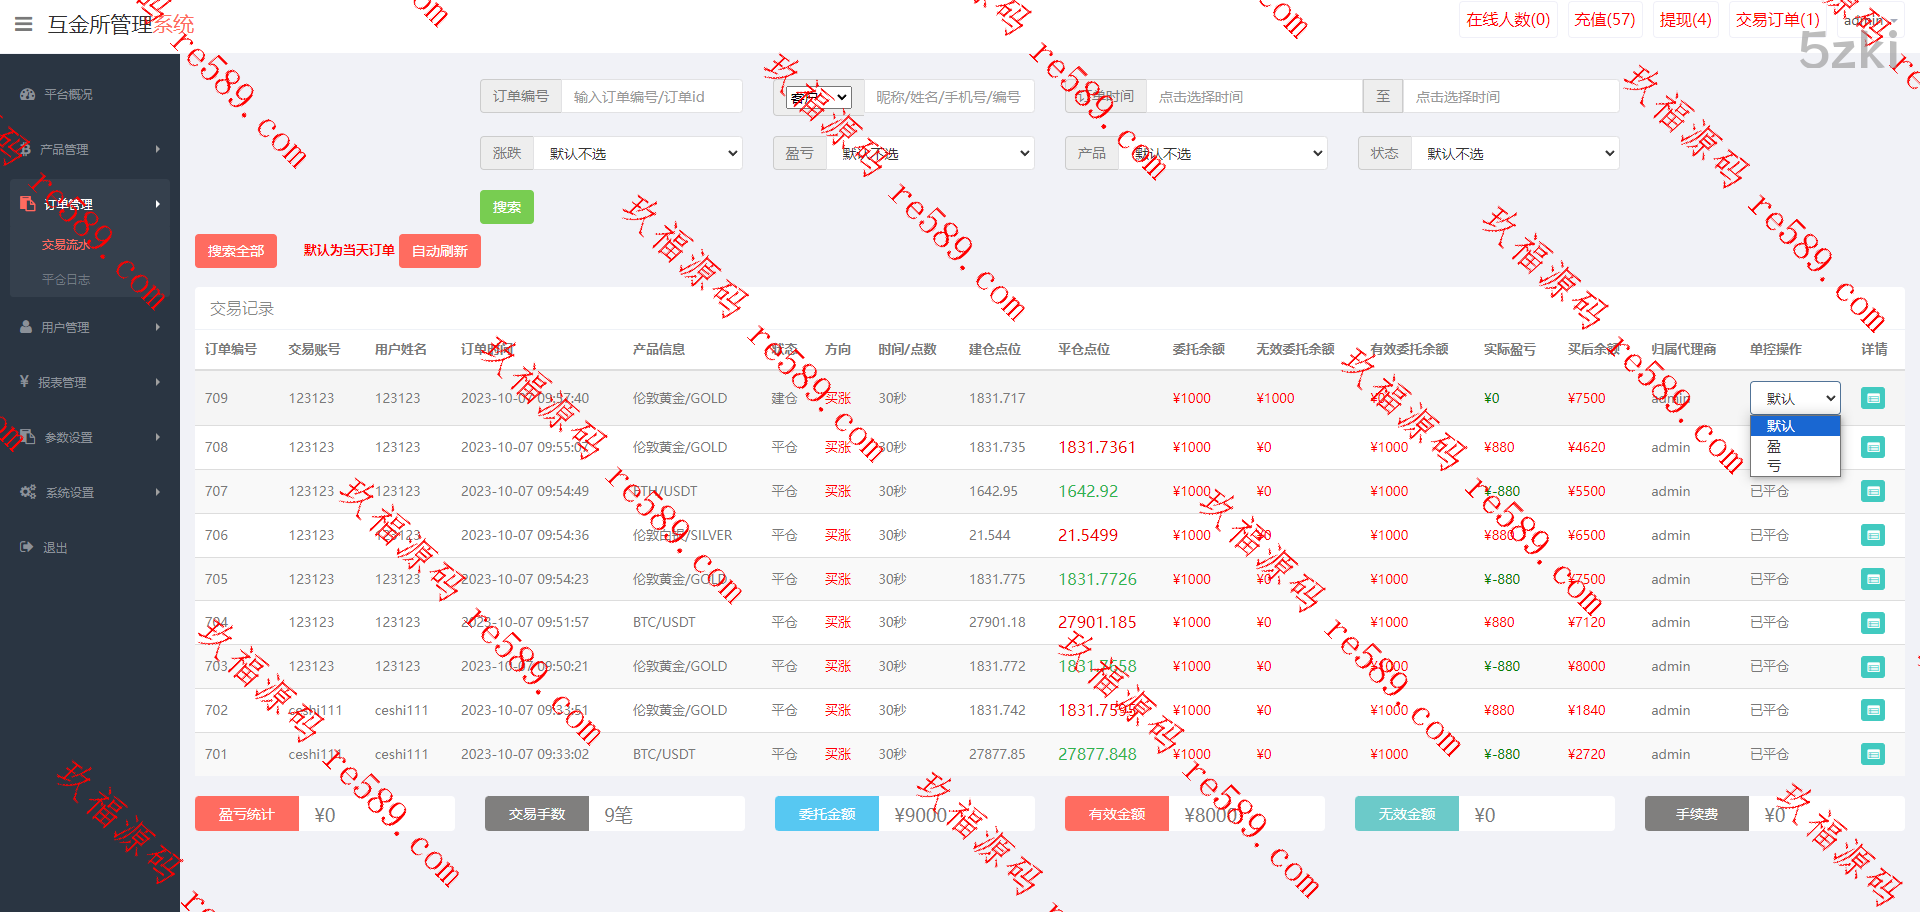The image size is (1920, 912).
Task: Click the 订单编号 input field
Action: coord(651,97)
